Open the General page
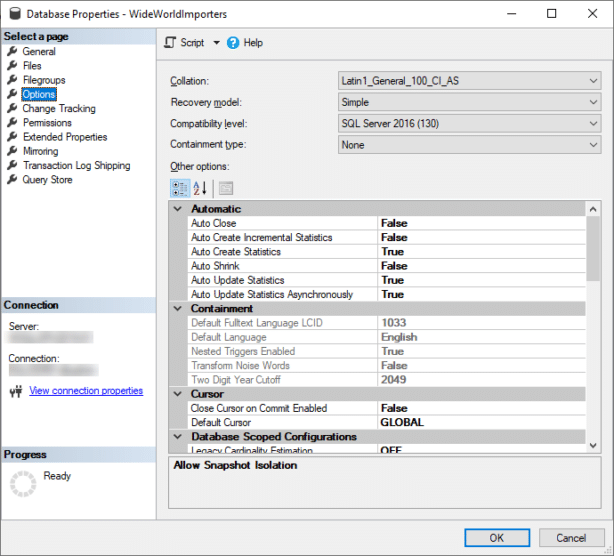 39,51
